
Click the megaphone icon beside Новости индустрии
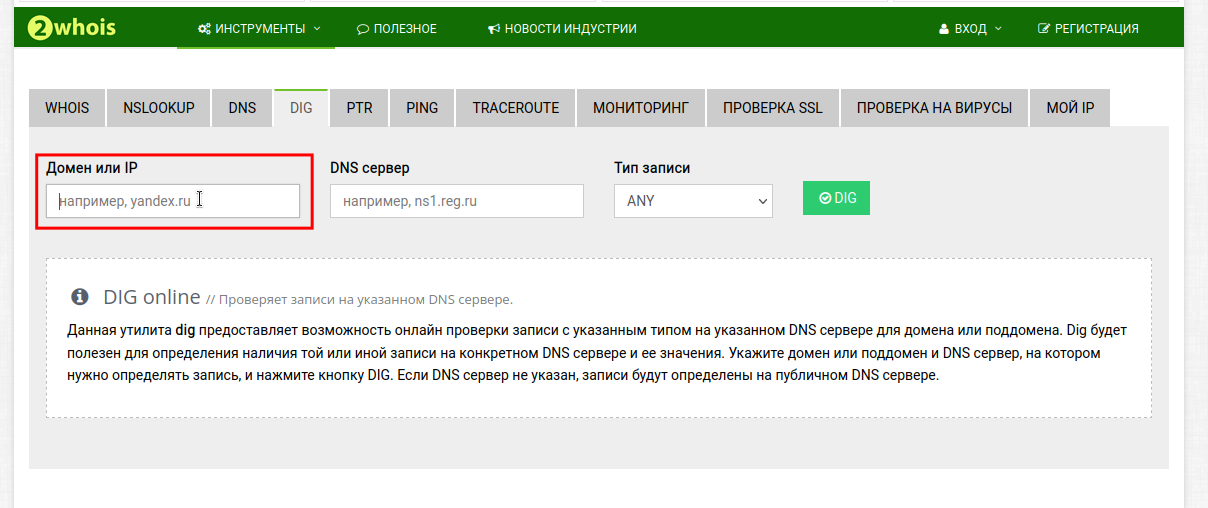(x=493, y=29)
